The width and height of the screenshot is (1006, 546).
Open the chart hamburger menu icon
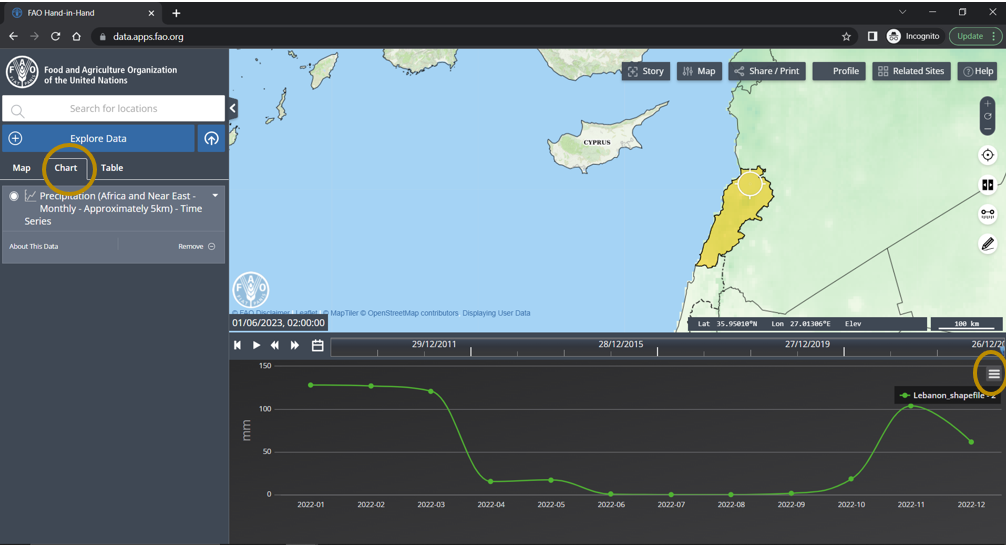[x=993, y=374]
